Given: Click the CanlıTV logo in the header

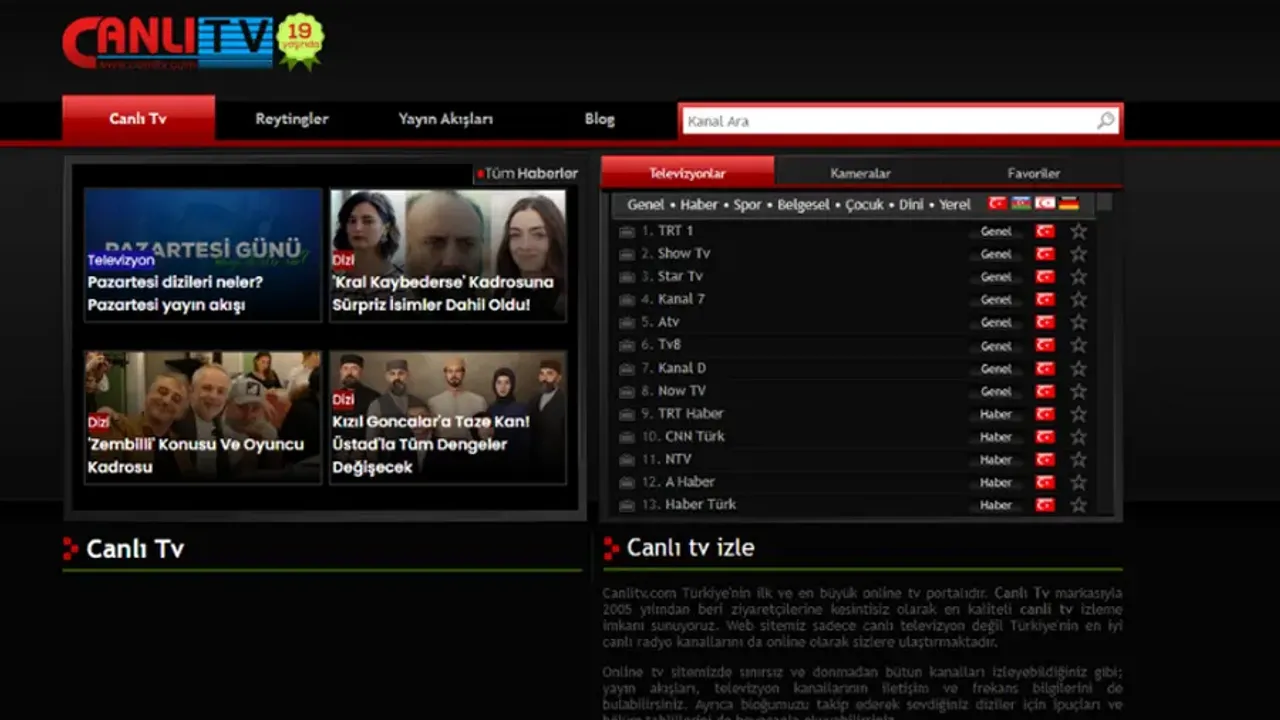Looking at the screenshot, I should coord(168,42).
